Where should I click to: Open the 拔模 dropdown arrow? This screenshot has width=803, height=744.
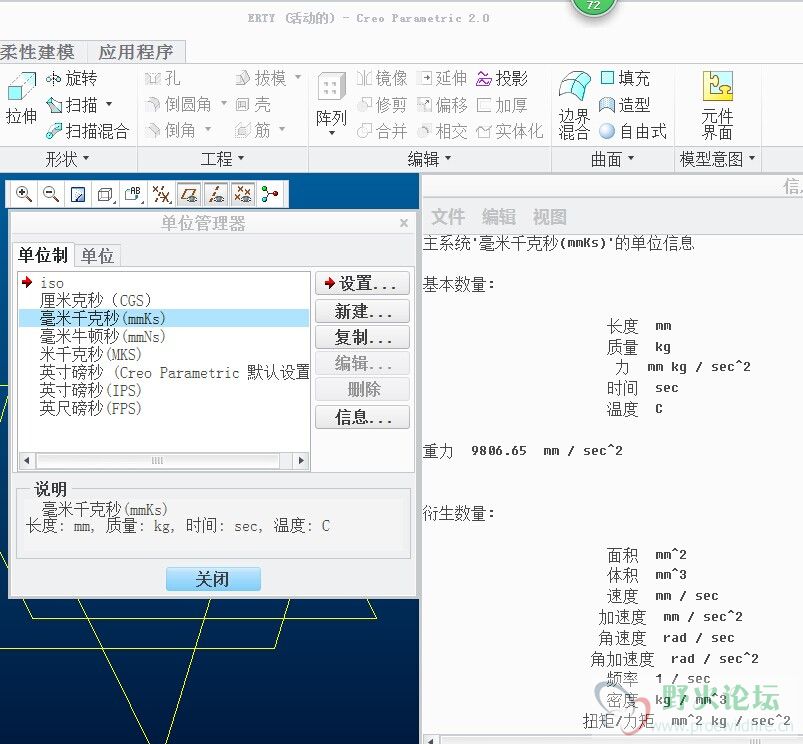point(298,78)
